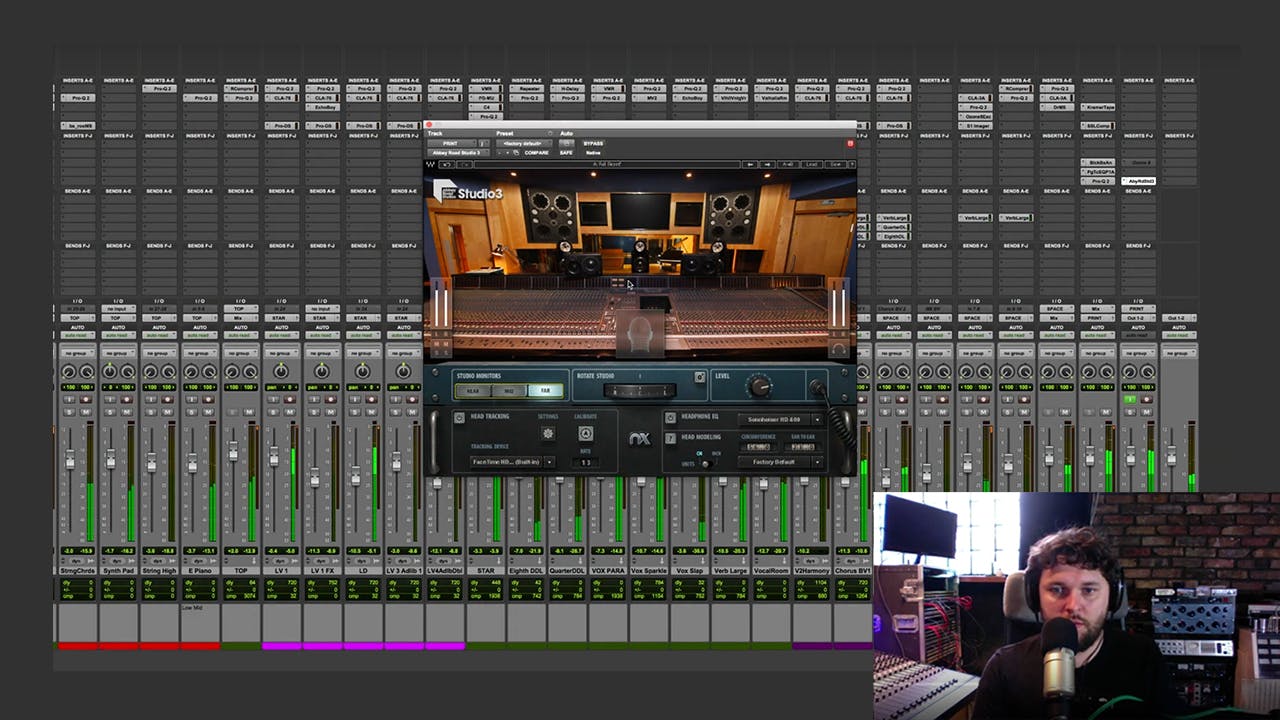
Task: Click the Level knob in Nx plugin
Action: (x=760, y=386)
